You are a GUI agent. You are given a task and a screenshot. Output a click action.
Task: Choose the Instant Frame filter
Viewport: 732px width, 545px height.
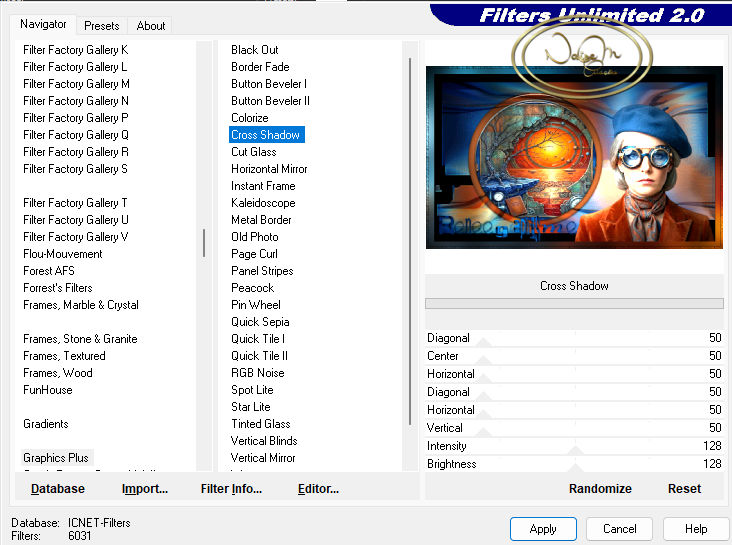(x=263, y=186)
